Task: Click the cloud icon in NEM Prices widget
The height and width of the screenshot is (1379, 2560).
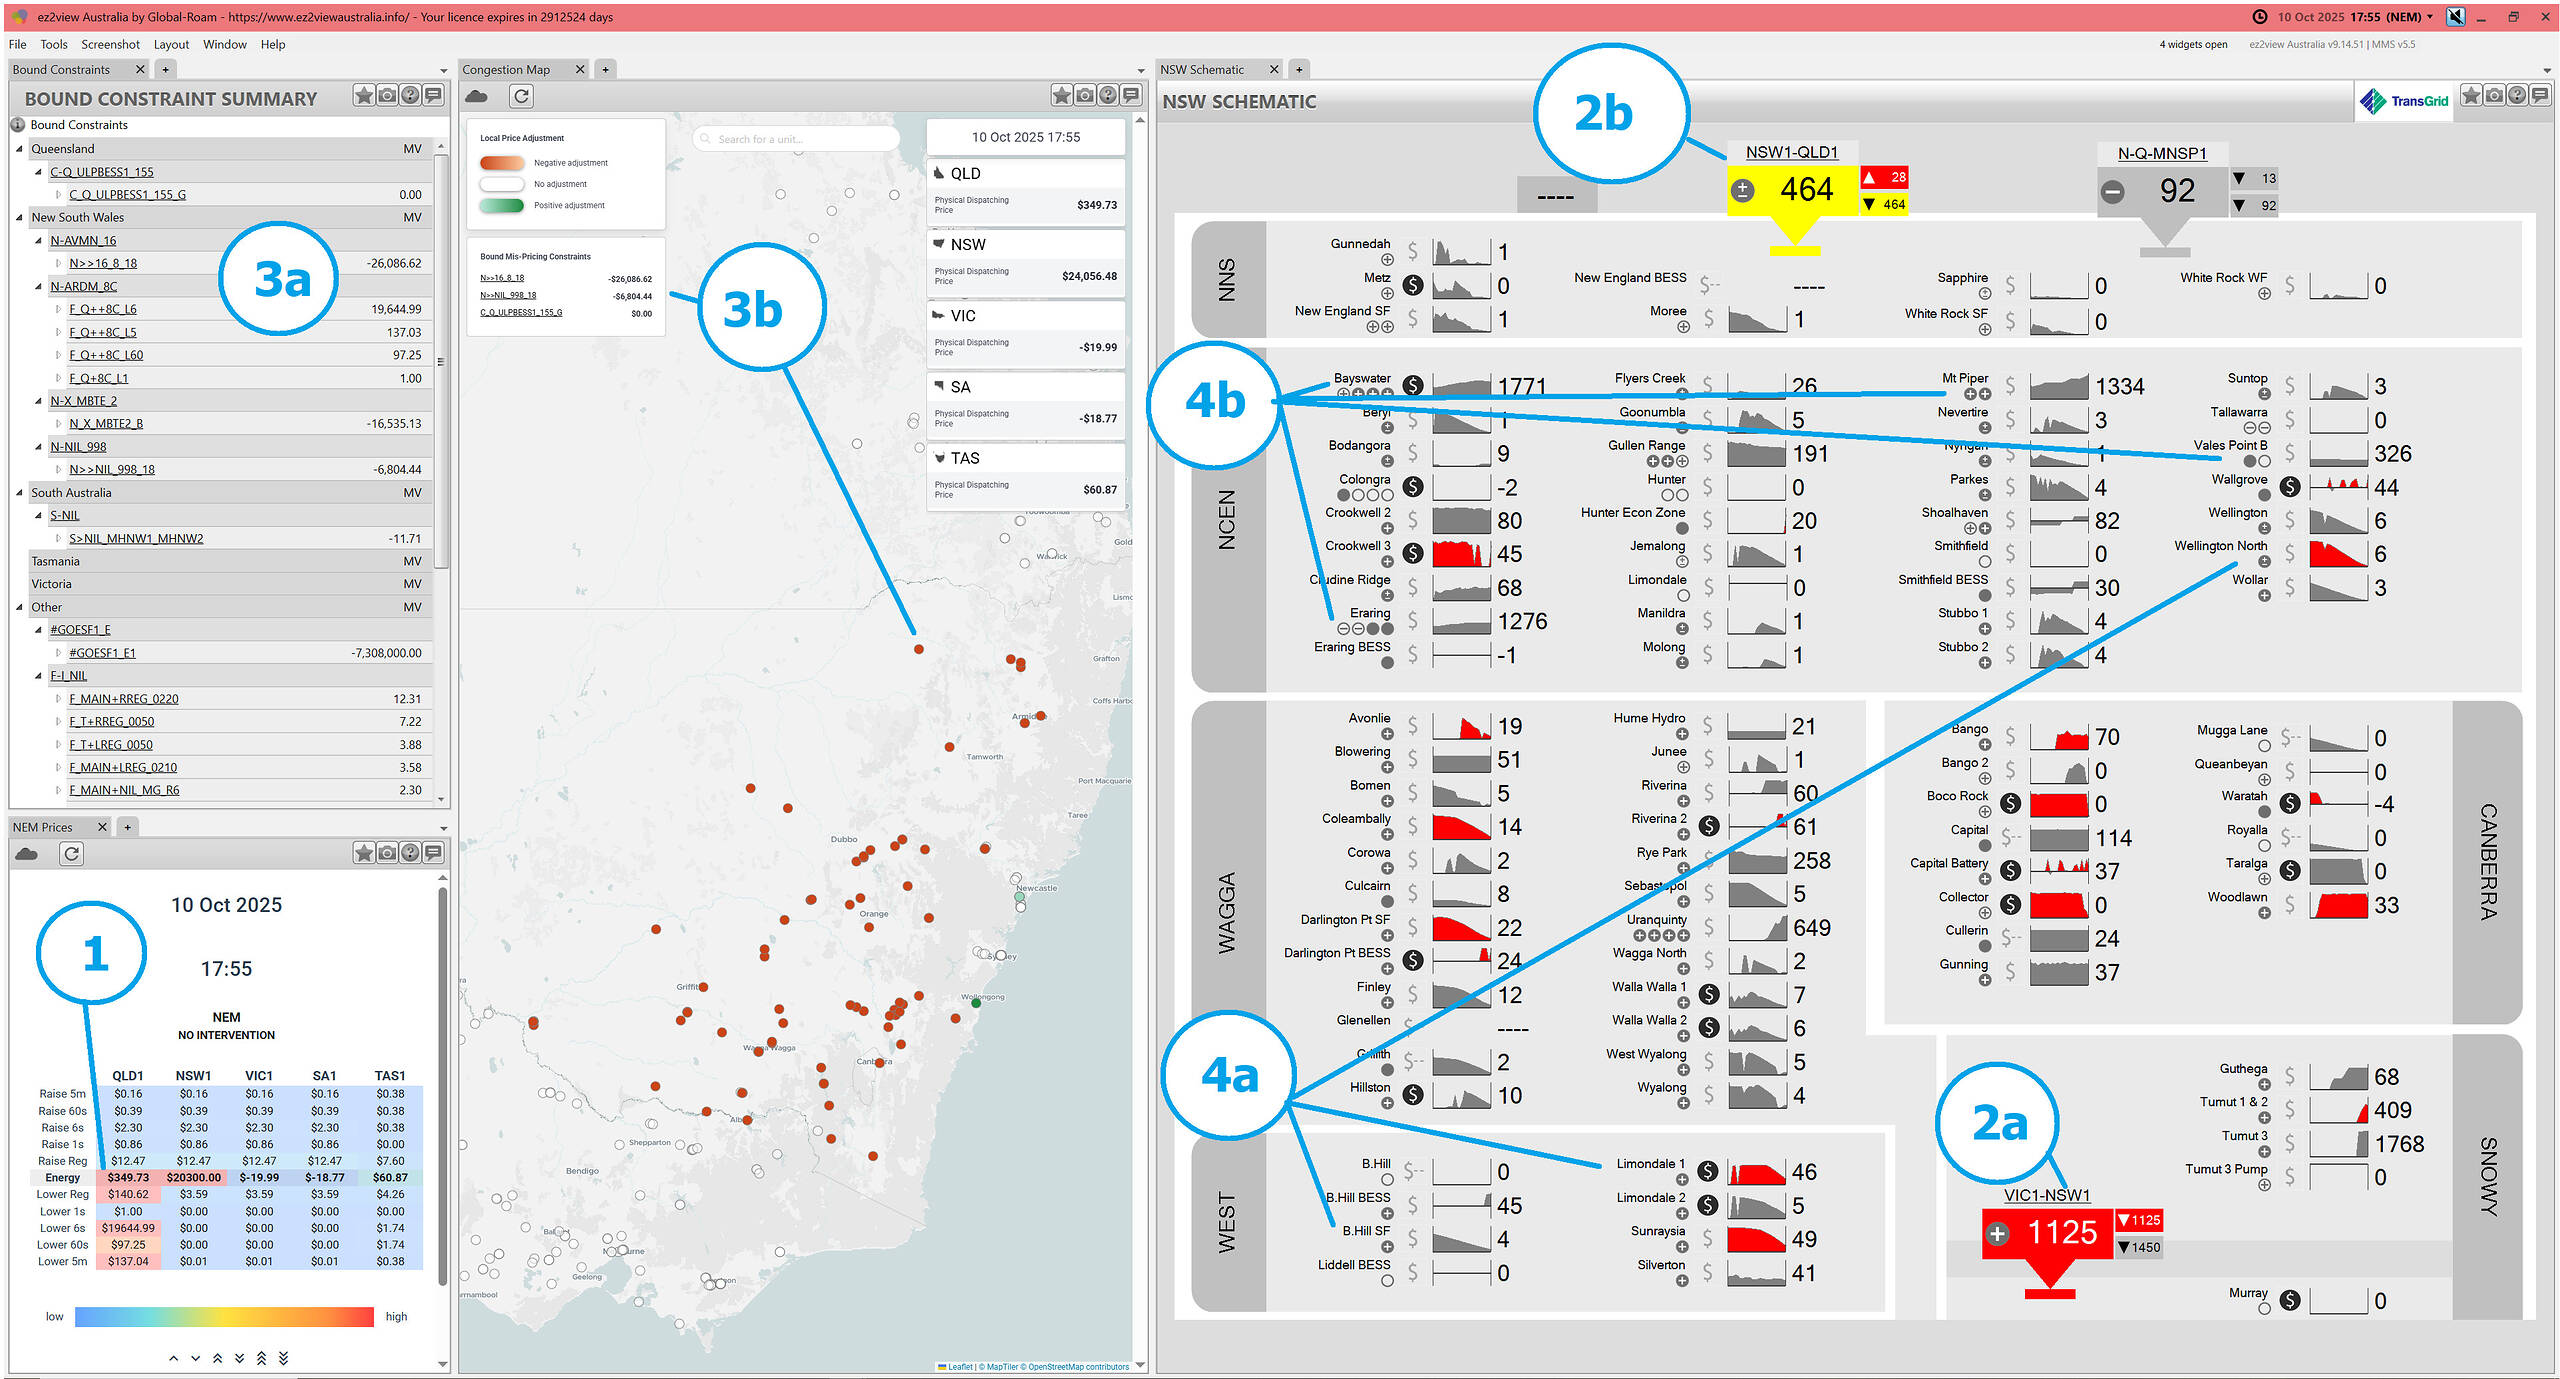Action: point(27,854)
